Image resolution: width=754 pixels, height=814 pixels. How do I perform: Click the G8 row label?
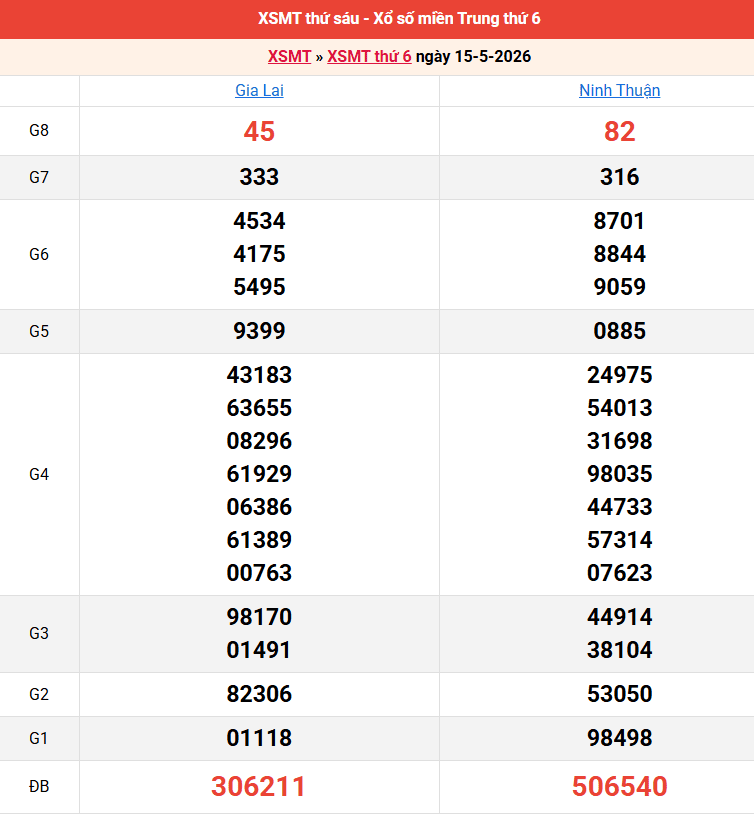click(x=39, y=130)
